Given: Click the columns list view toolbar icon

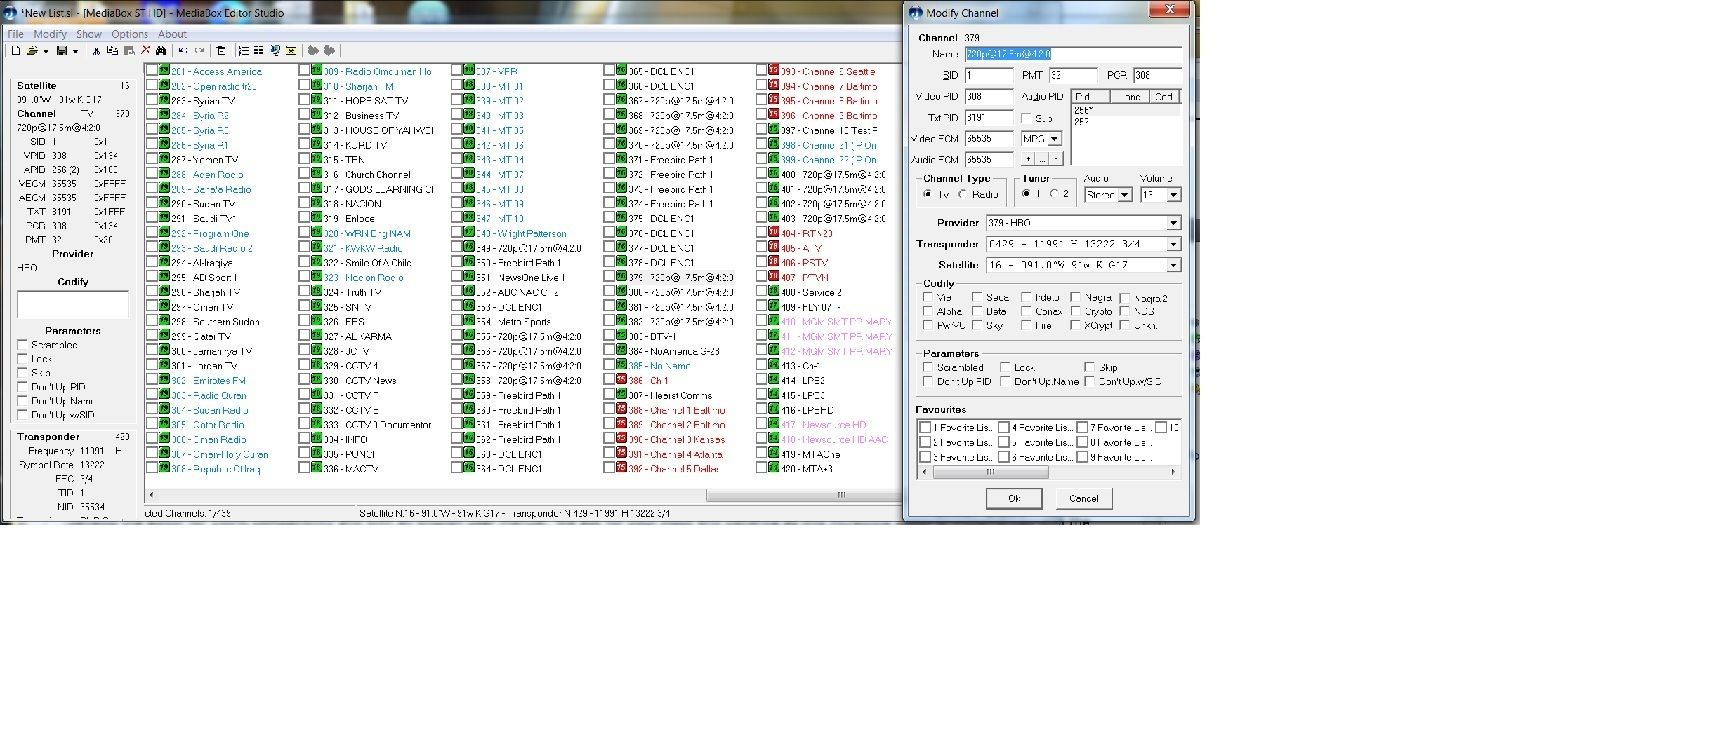Looking at the screenshot, I should (x=259, y=51).
